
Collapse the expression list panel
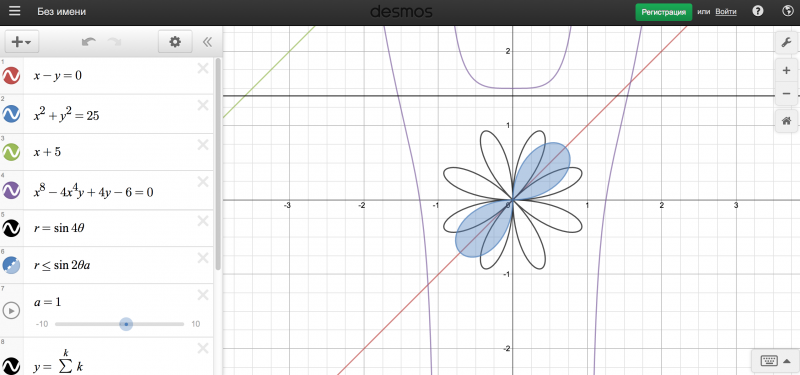[x=207, y=42]
